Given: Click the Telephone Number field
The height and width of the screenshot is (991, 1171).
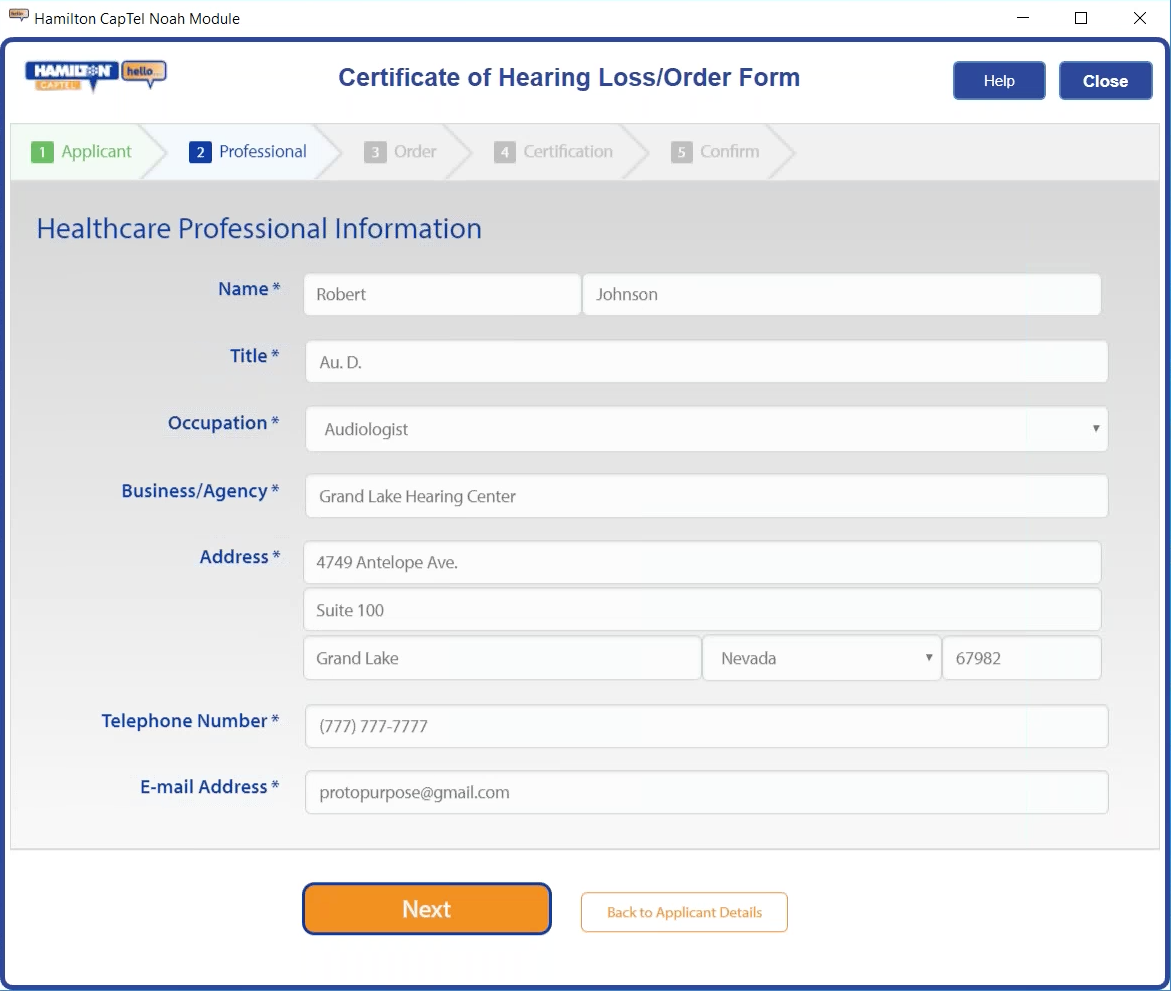Looking at the screenshot, I should point(706,726).
